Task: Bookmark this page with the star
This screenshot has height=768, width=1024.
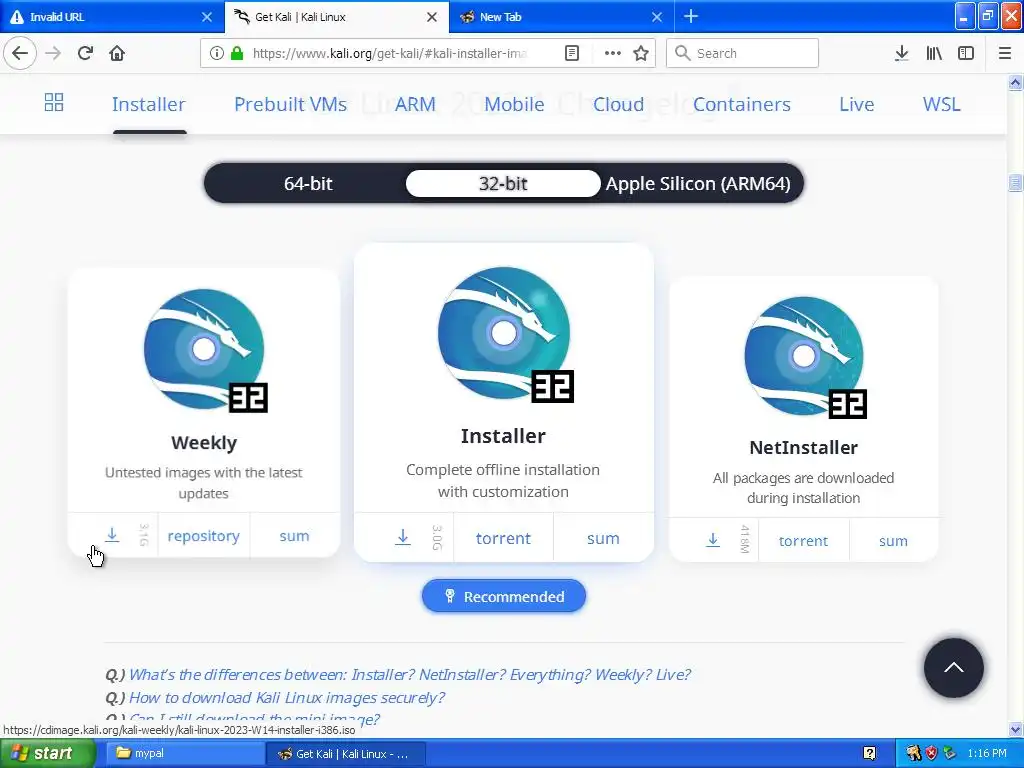Action: pos(641,53)
